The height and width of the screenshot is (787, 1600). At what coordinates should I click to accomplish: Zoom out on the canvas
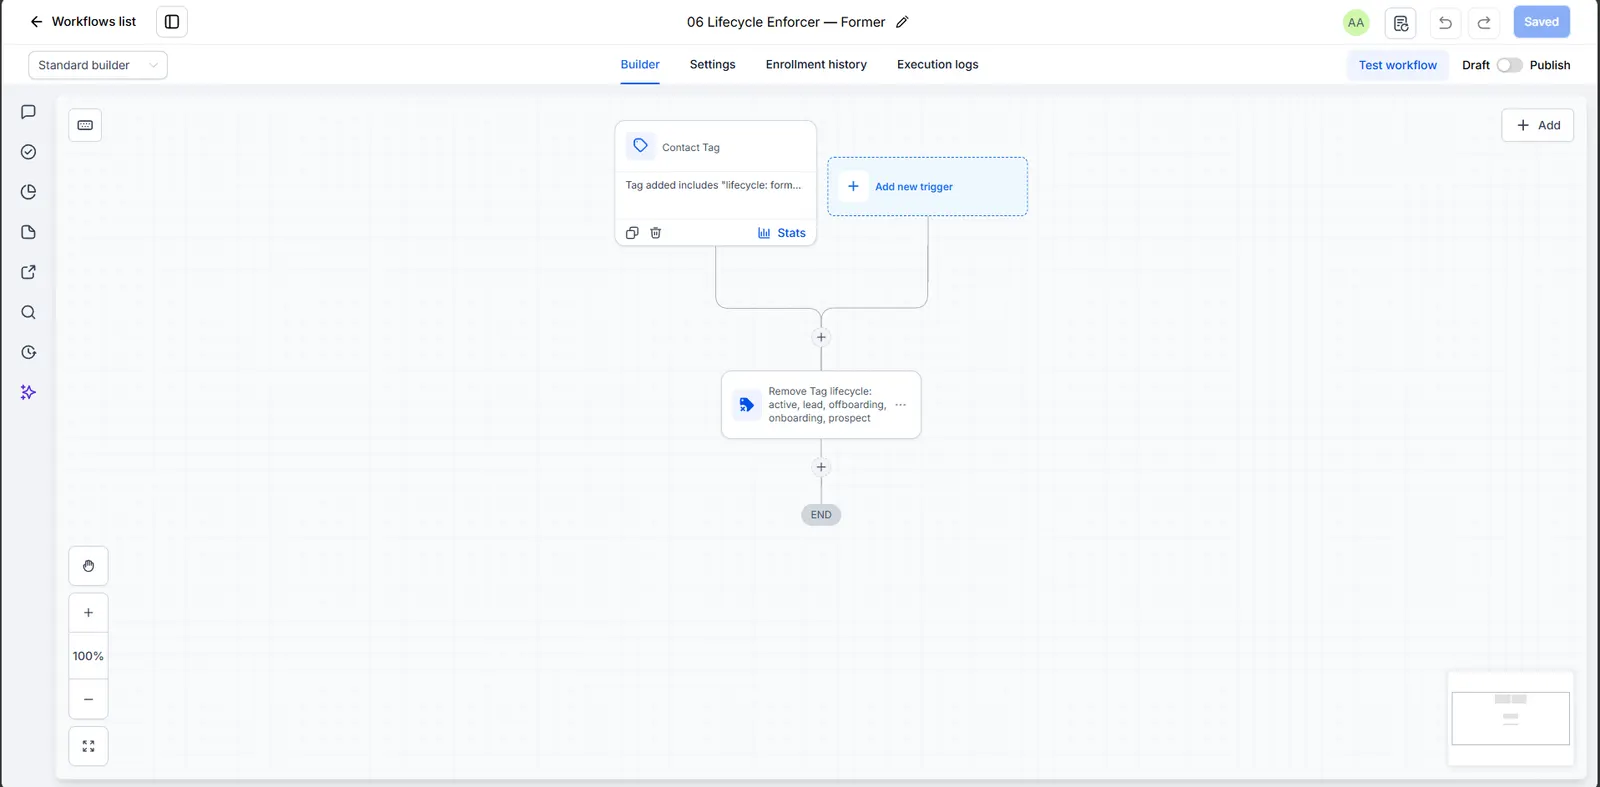coord(88,700)
